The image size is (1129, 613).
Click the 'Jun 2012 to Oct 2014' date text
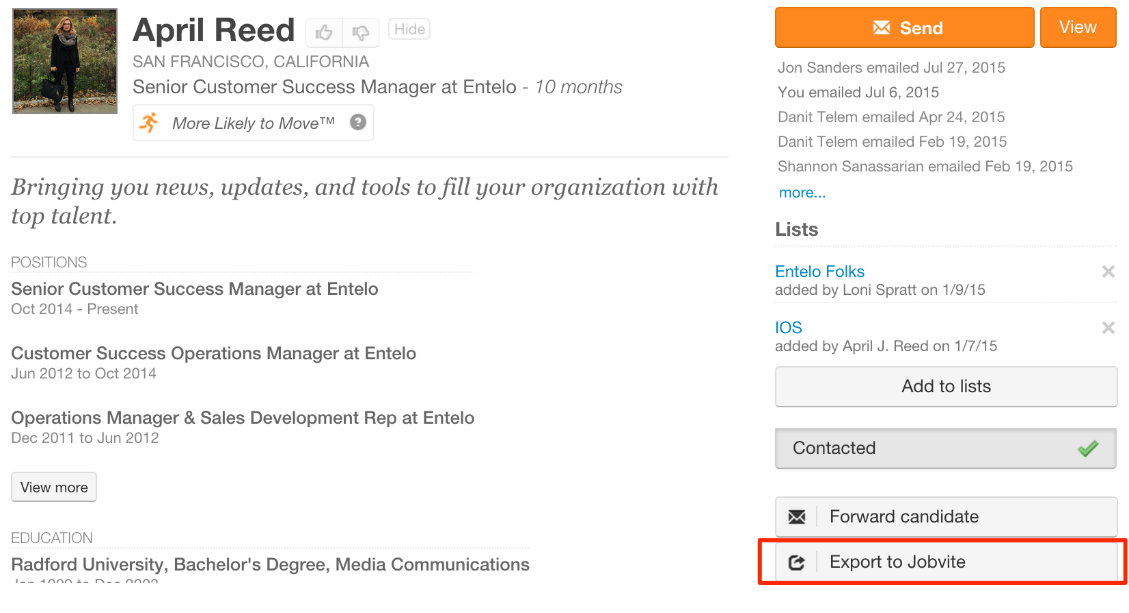pos(84,374)
